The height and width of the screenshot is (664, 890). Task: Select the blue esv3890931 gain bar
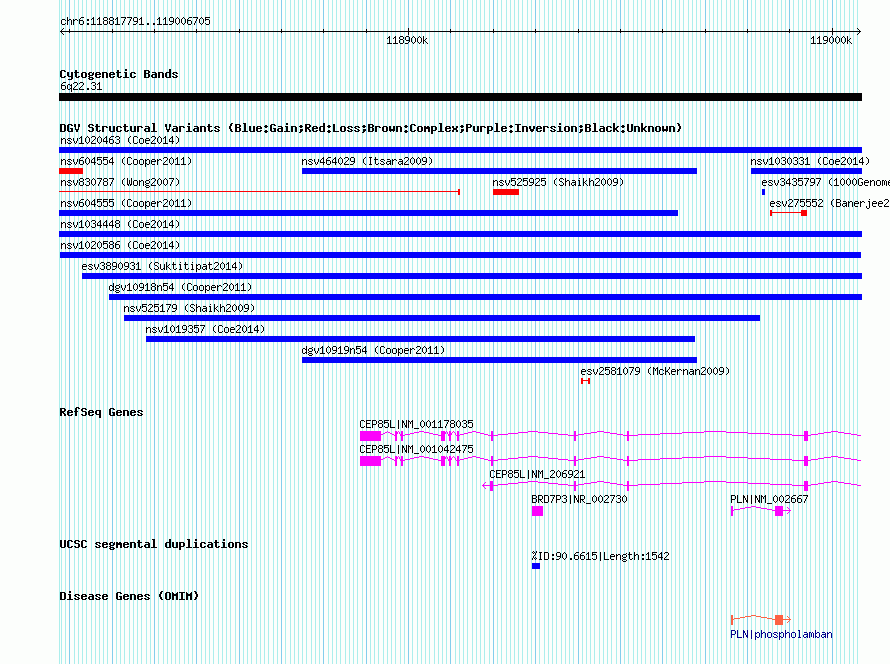472,276
